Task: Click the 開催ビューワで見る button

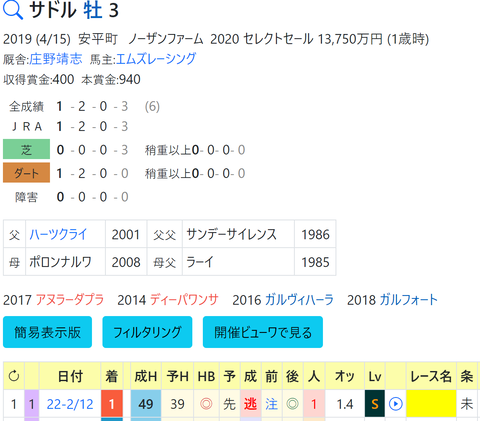Action: 263,332
